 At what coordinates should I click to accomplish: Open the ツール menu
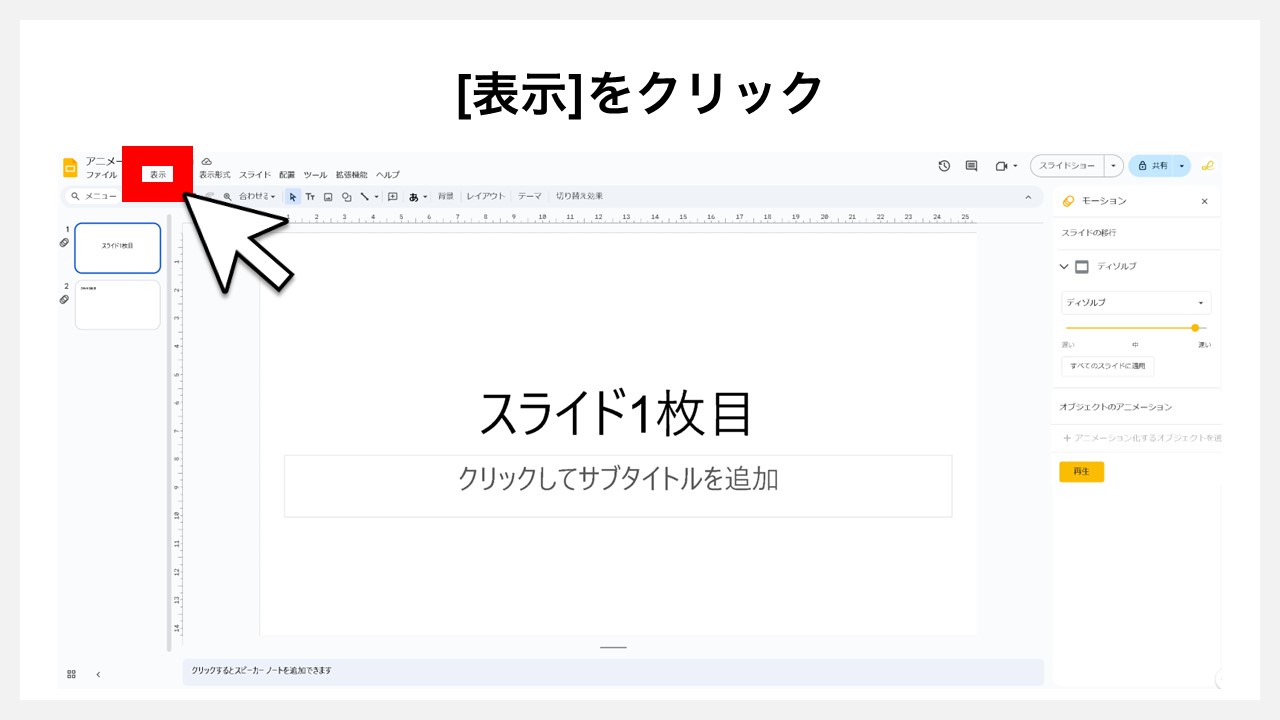click(x=315, y=174)
